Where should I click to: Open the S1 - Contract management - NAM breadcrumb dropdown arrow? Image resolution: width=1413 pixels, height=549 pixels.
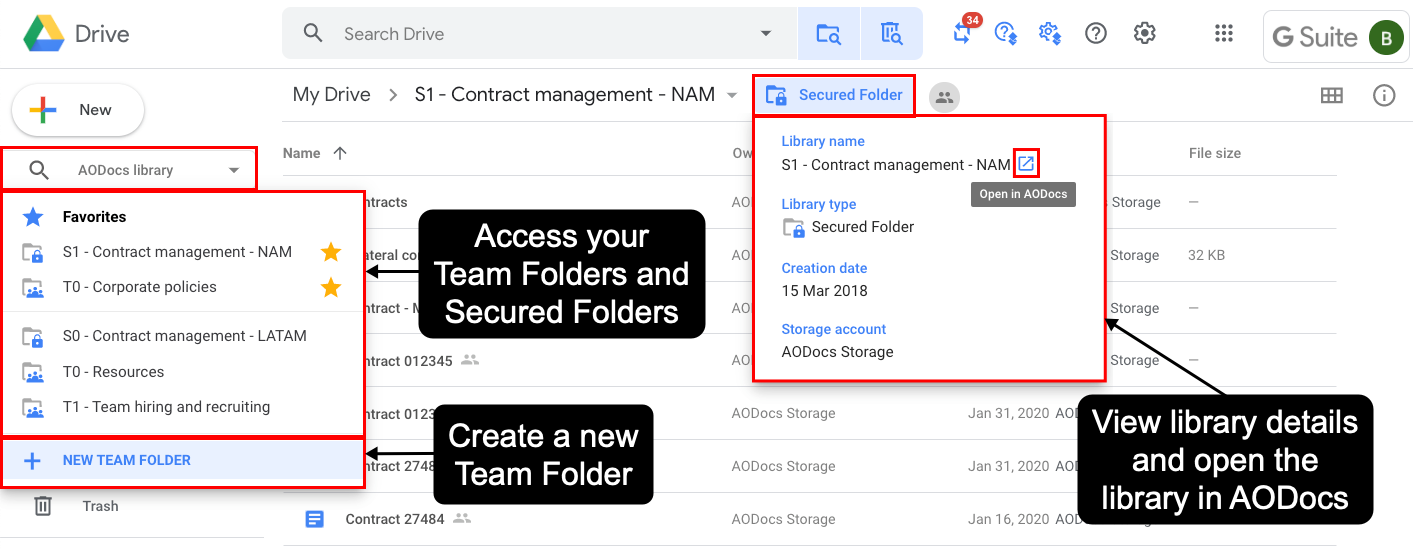(x=732, y=96)
